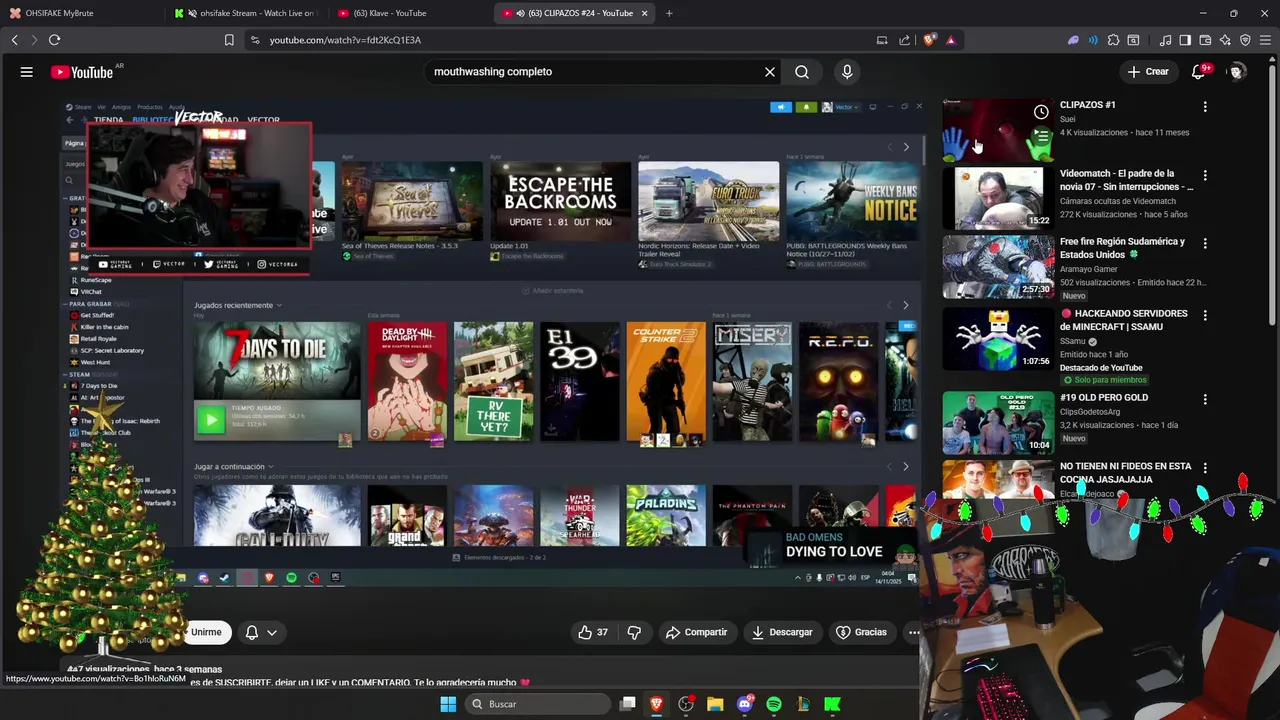1280x720 pixels.
Task: Open CLIPAZOS #1 video title link
Action: (1088, 105)
